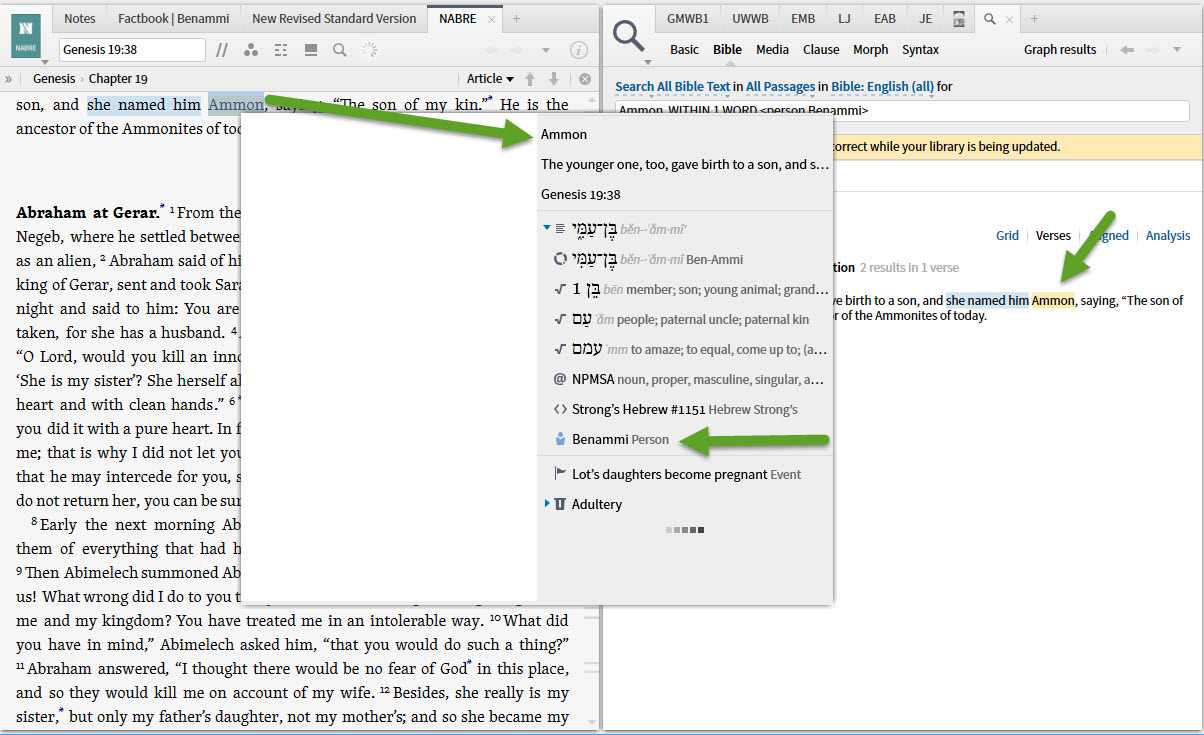Screen dimensions: 1204x735
Task: Switch to the JE tab
Action: click(925, 19)
